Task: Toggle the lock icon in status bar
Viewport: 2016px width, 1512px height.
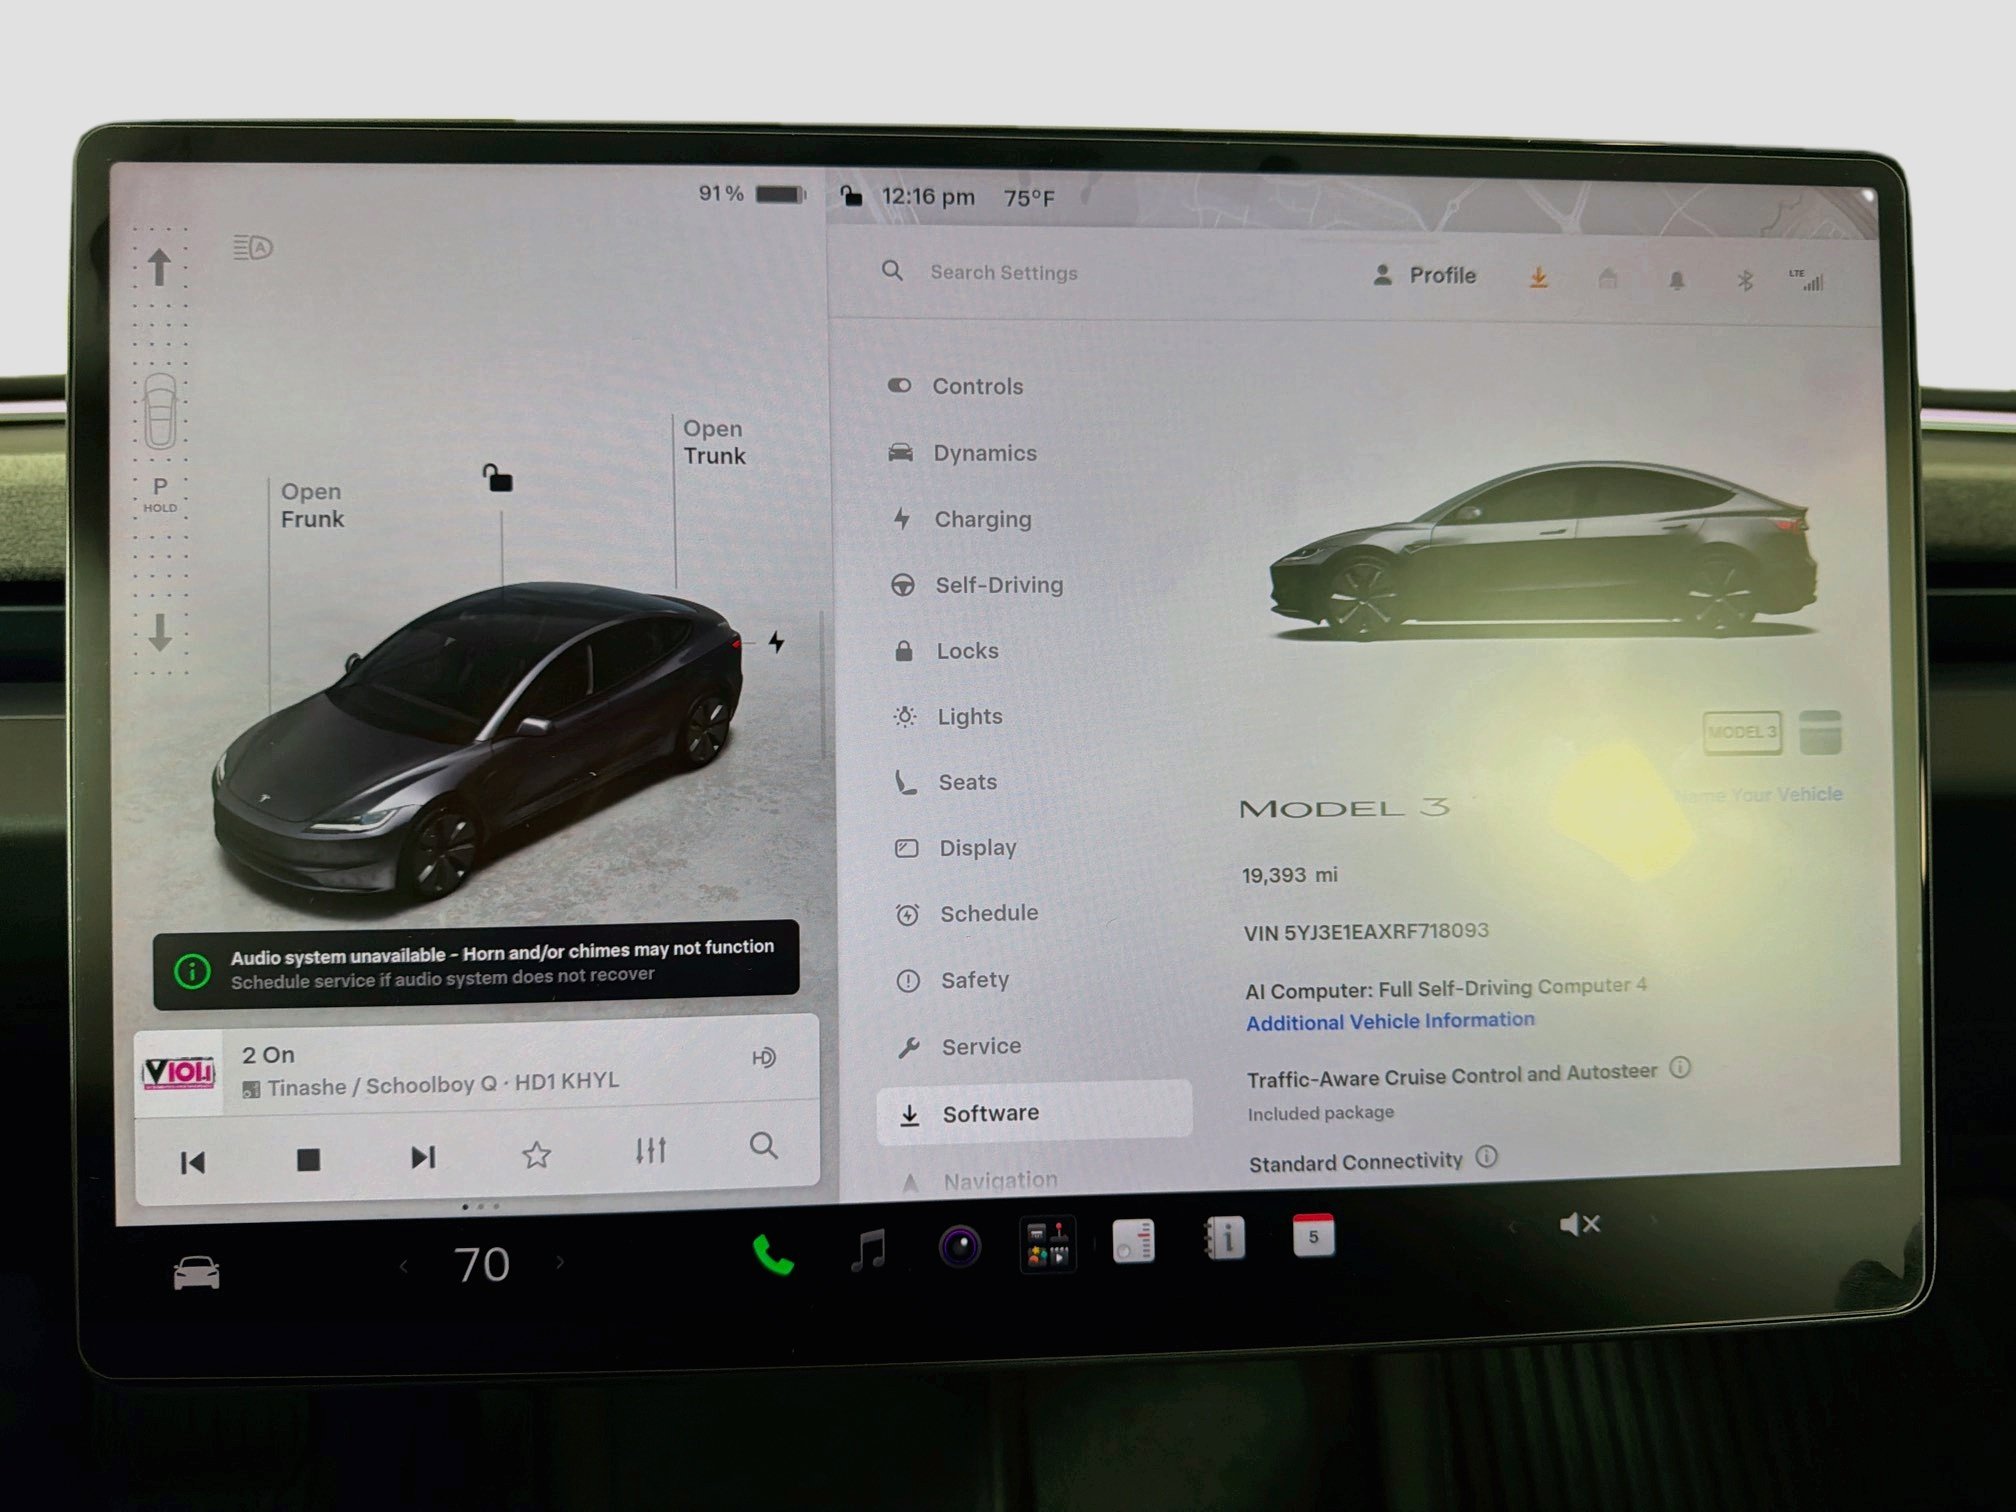Action: [851, 195]
